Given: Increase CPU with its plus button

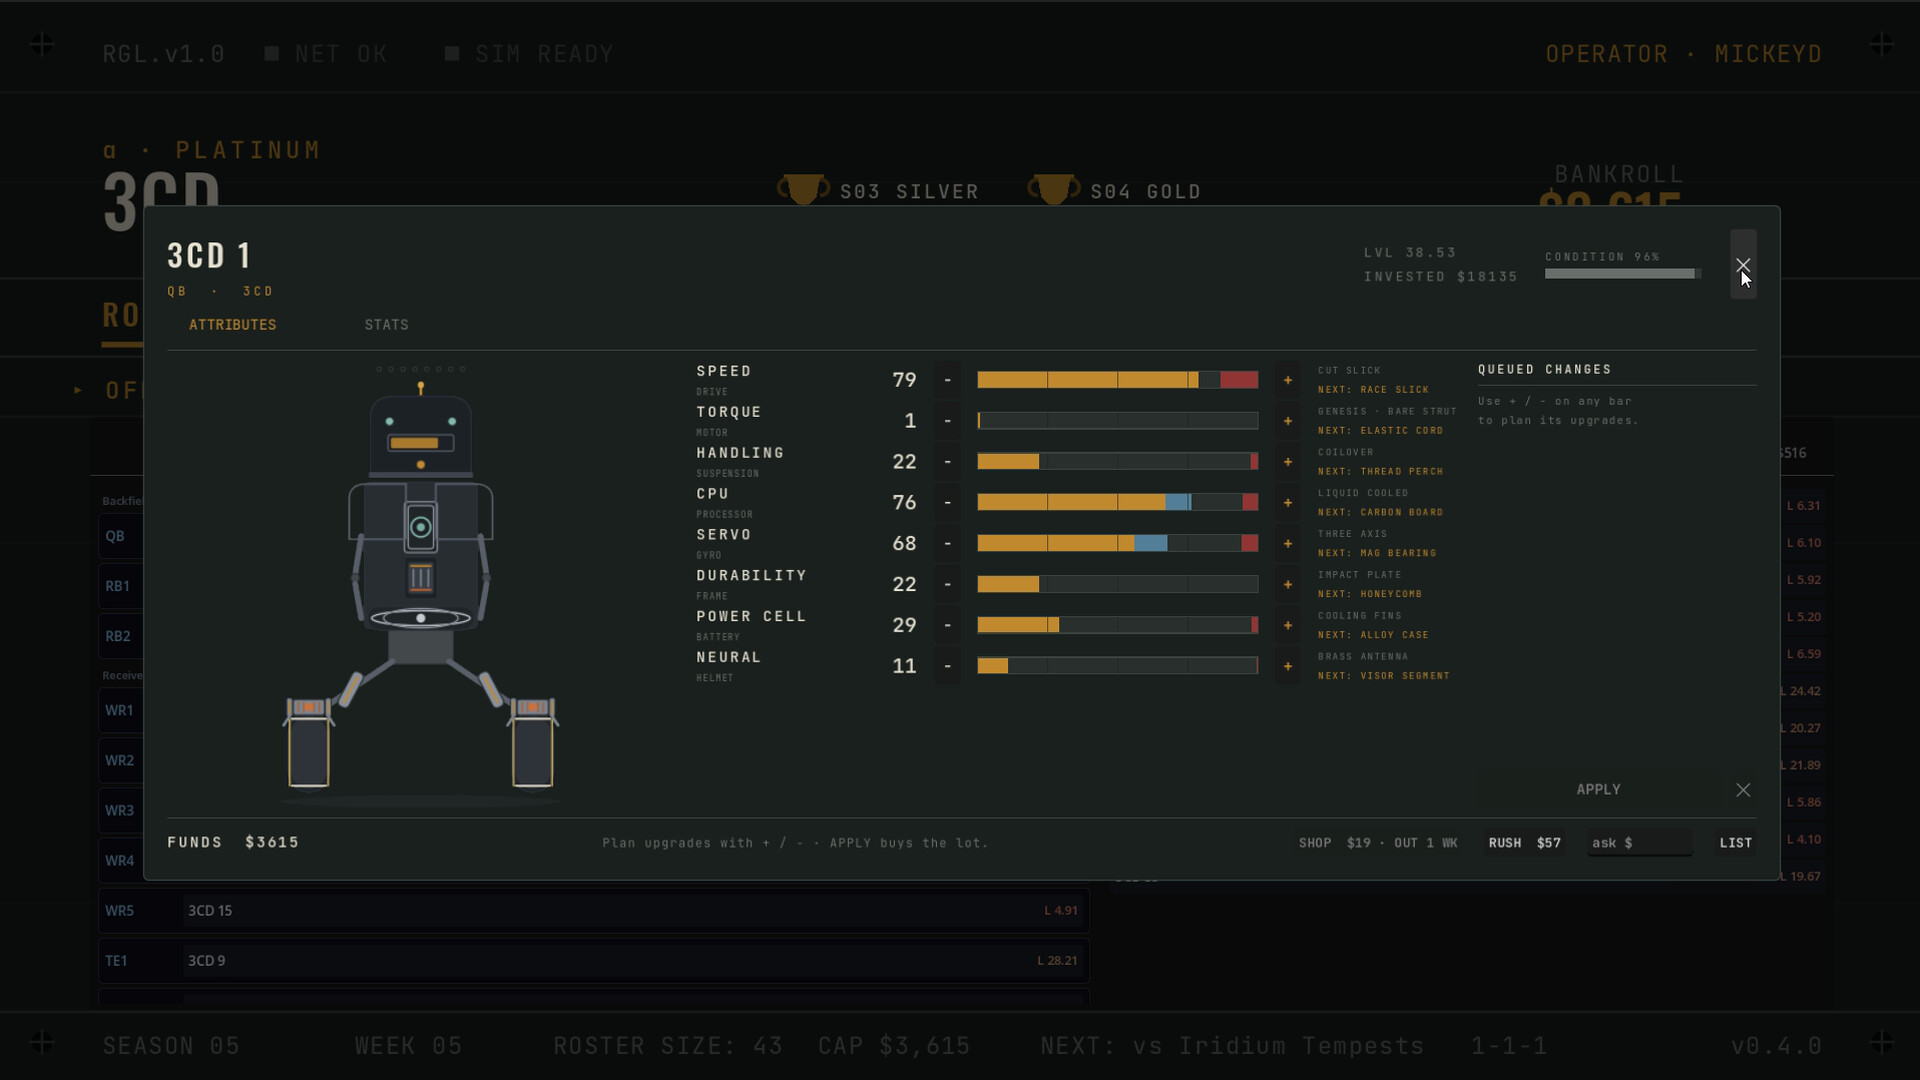Looking at the screenshot, I should (x=1288, y=503).
